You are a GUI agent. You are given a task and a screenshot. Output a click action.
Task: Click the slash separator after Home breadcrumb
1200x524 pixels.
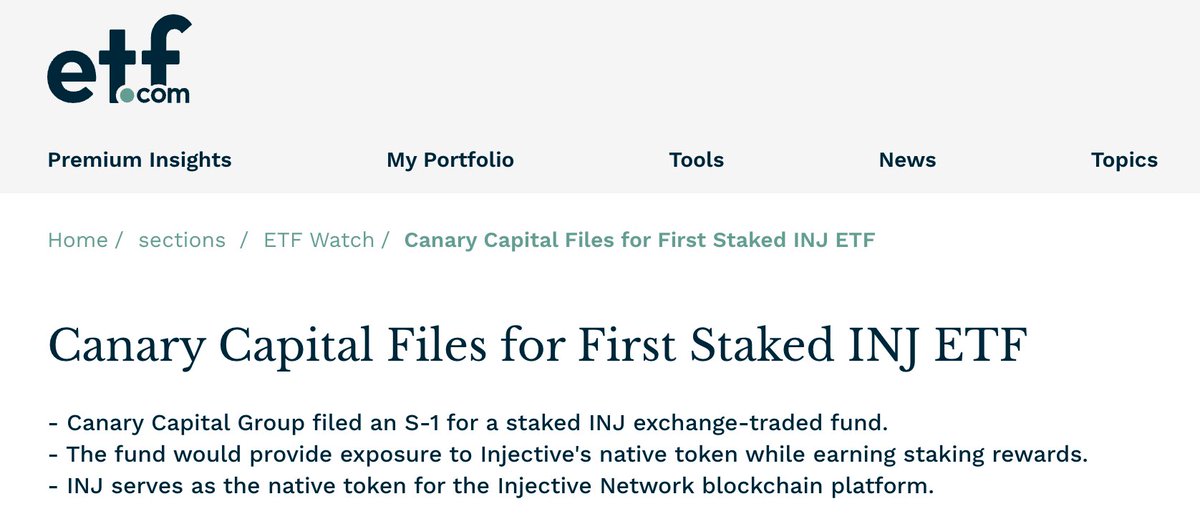[119, 240]
